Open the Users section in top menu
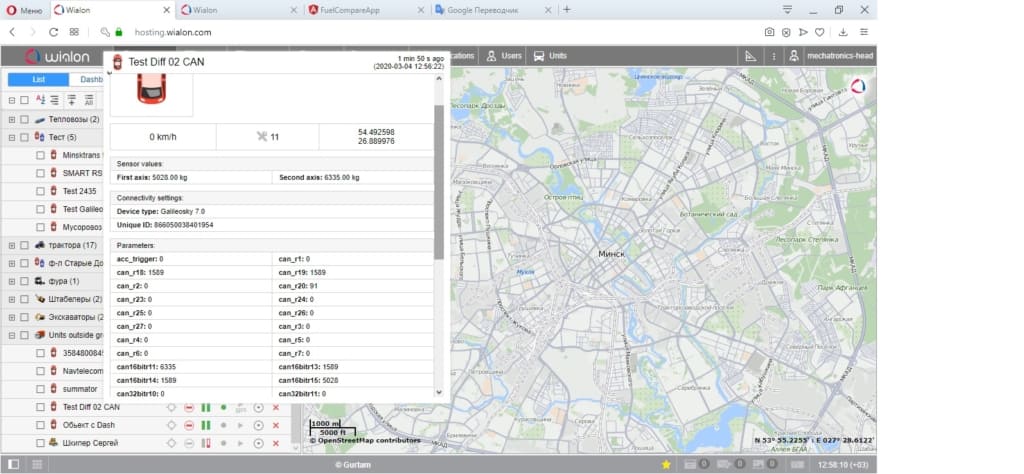Screen dimensions: 1024x474 504,56
